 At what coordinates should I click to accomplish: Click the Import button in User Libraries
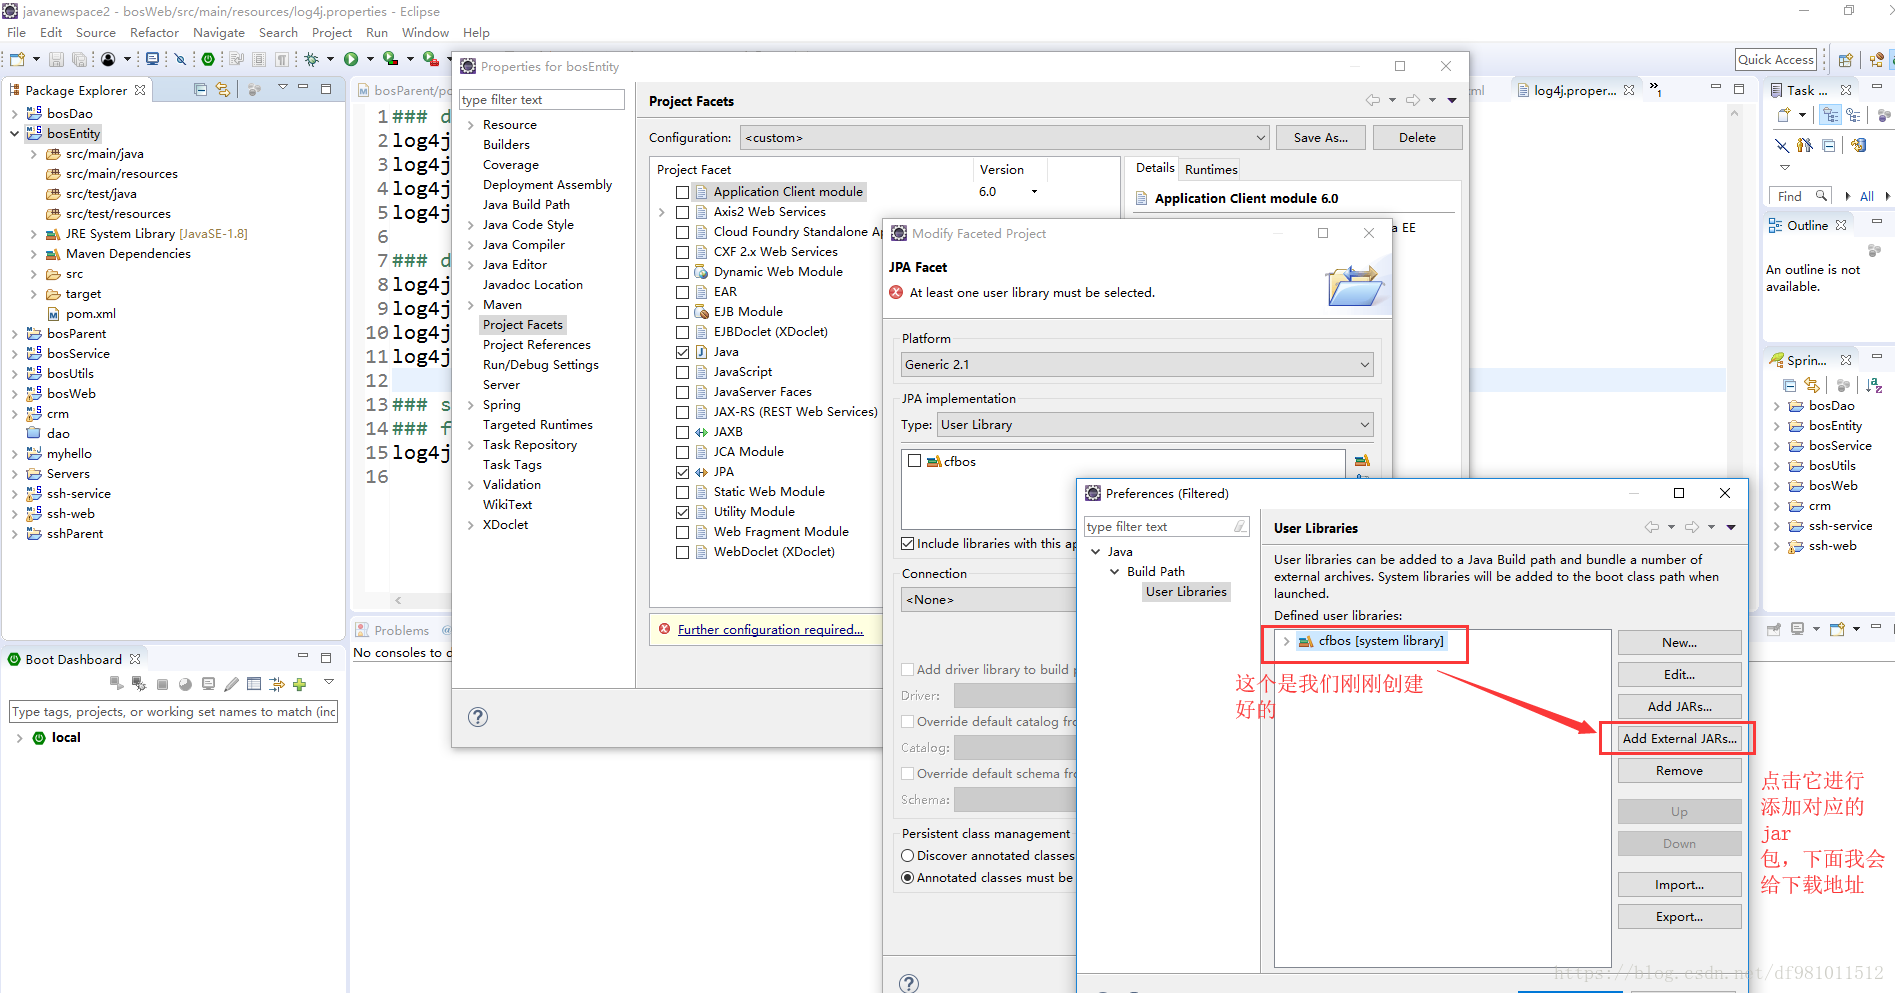1679,885
